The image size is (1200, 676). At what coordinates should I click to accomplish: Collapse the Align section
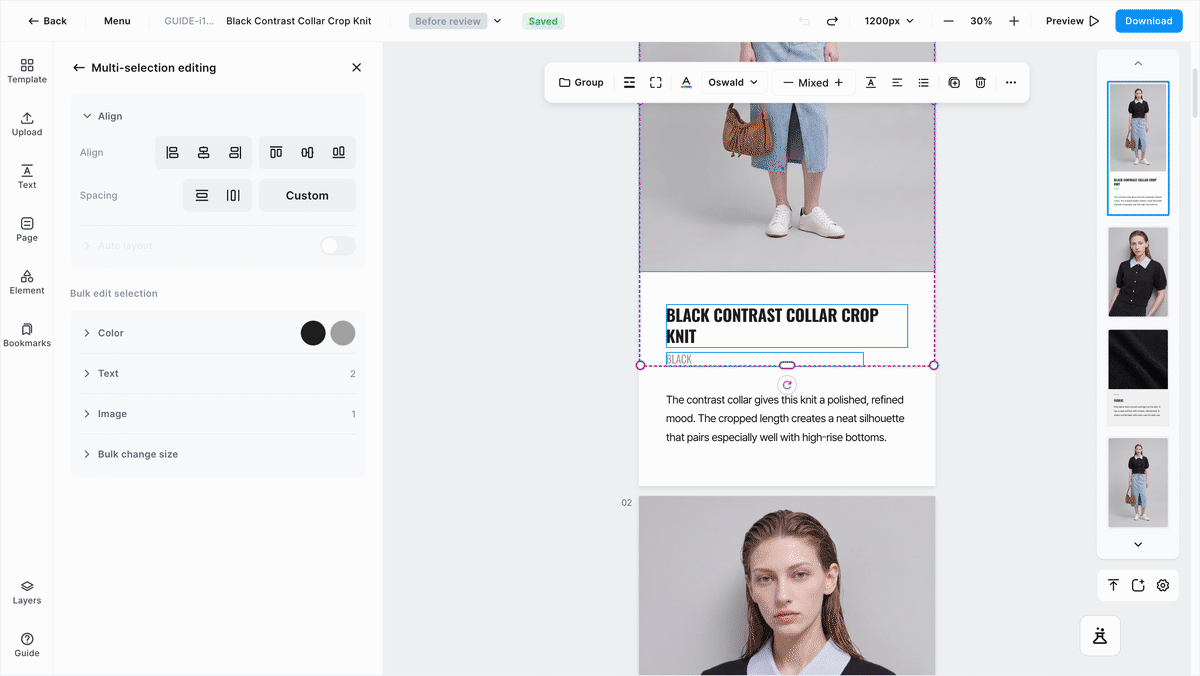click(102, 116)
